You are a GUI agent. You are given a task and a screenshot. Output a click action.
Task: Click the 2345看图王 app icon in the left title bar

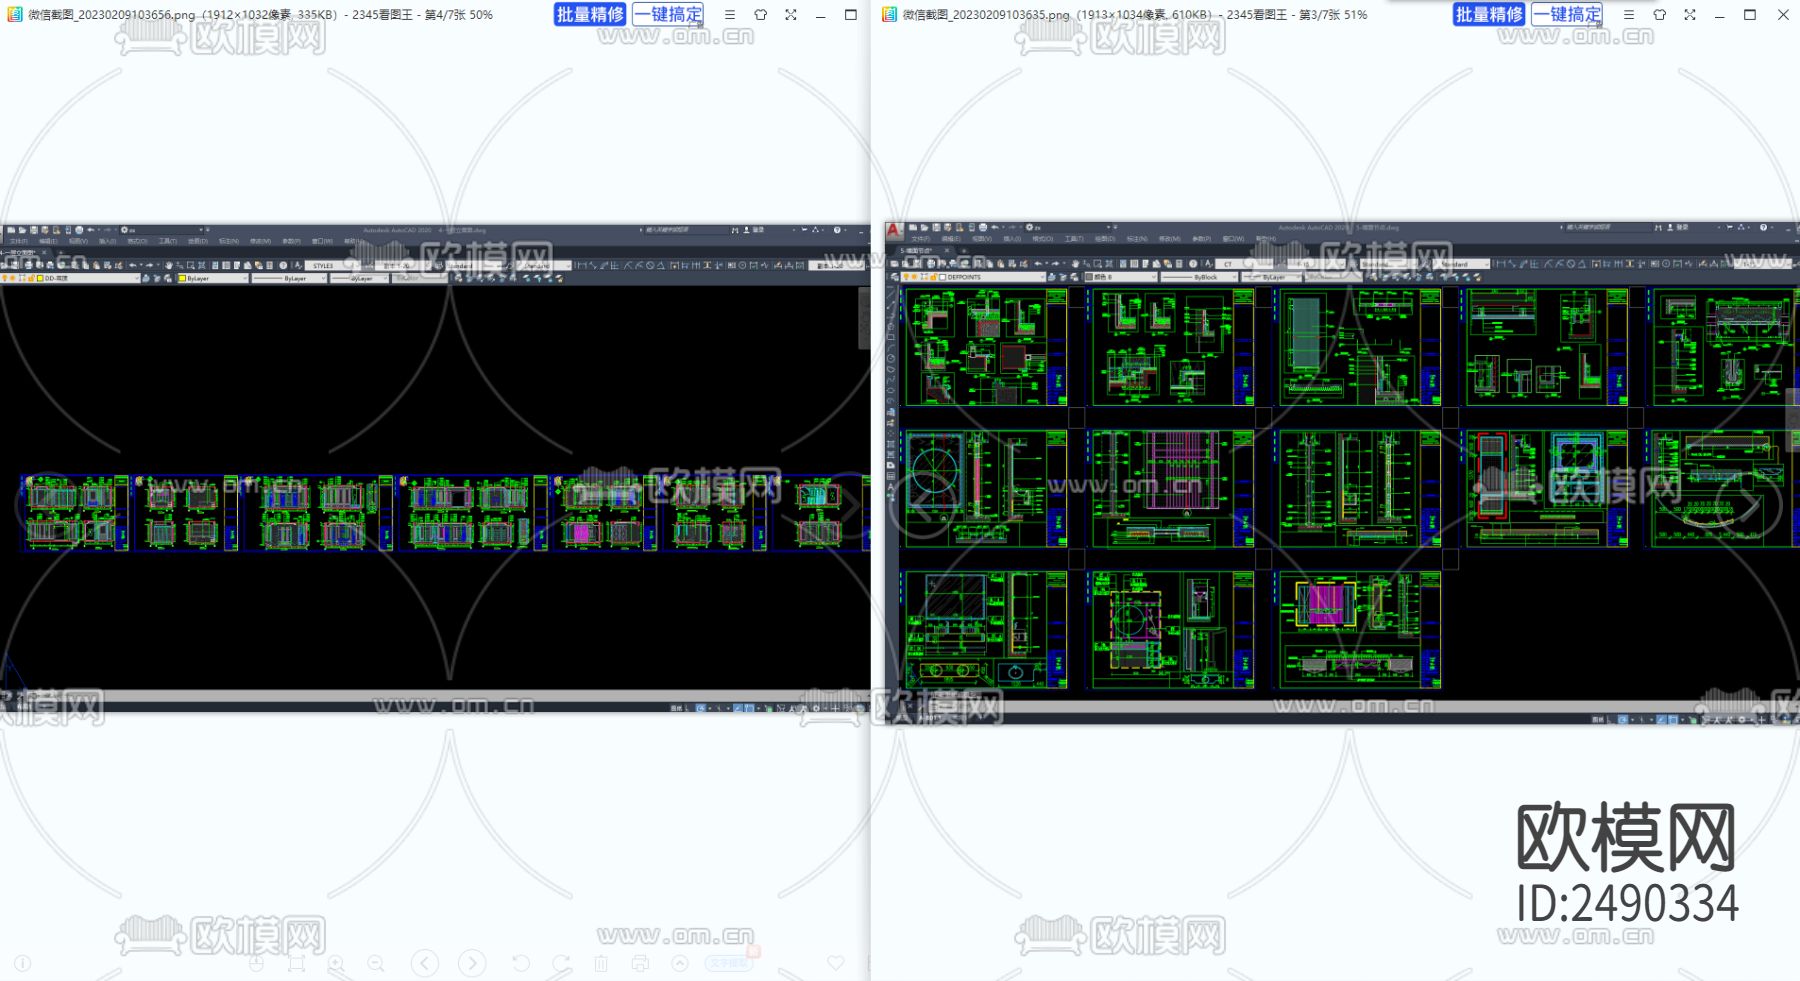click(15, 15)
